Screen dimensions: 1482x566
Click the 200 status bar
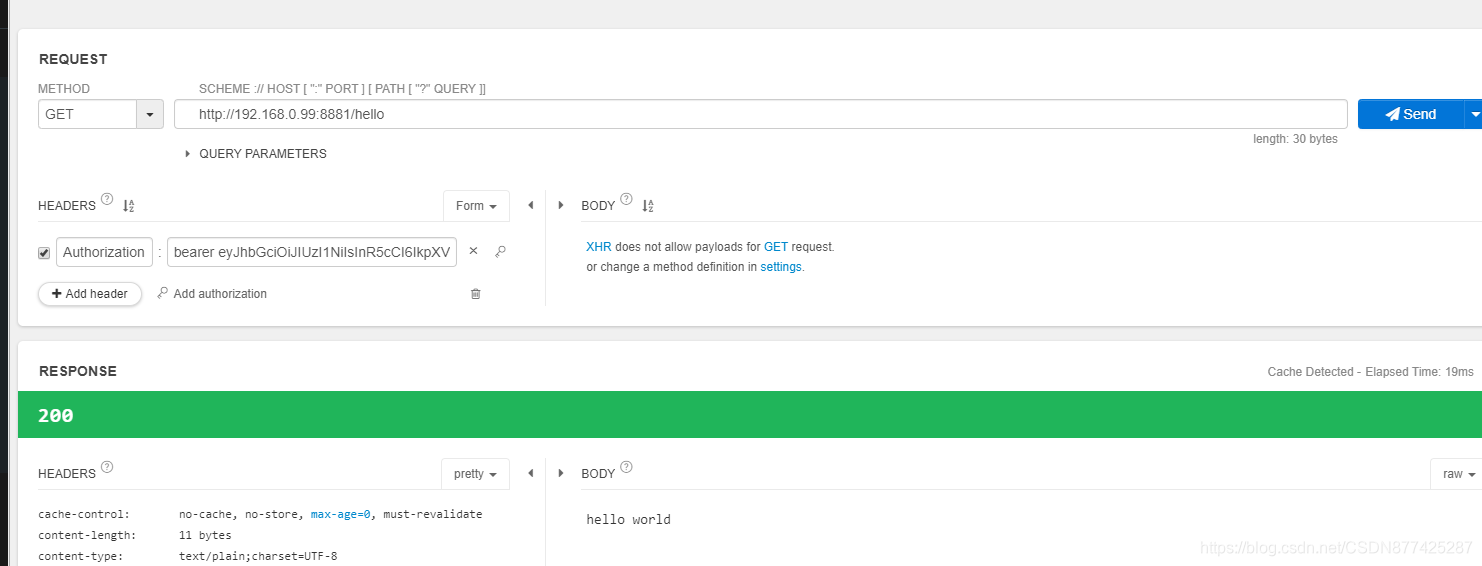(x=750, y=414)
